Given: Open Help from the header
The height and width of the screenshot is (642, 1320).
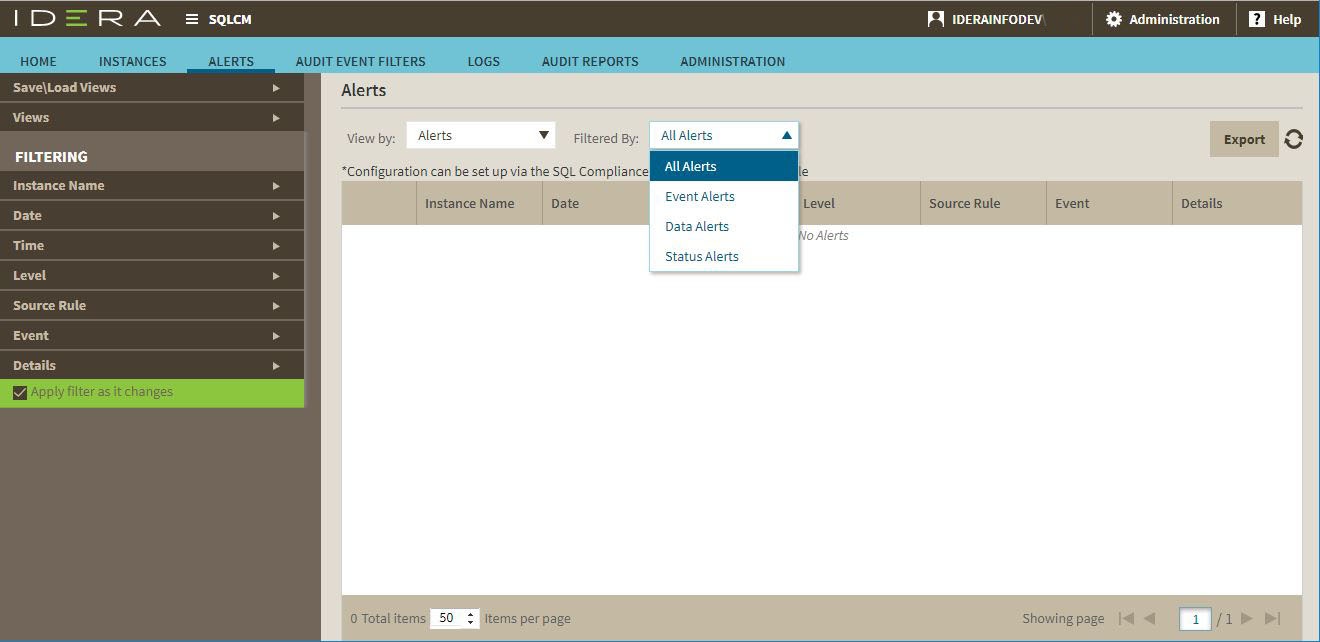Looking at the screenshot, I should [x=1275, y=19].
